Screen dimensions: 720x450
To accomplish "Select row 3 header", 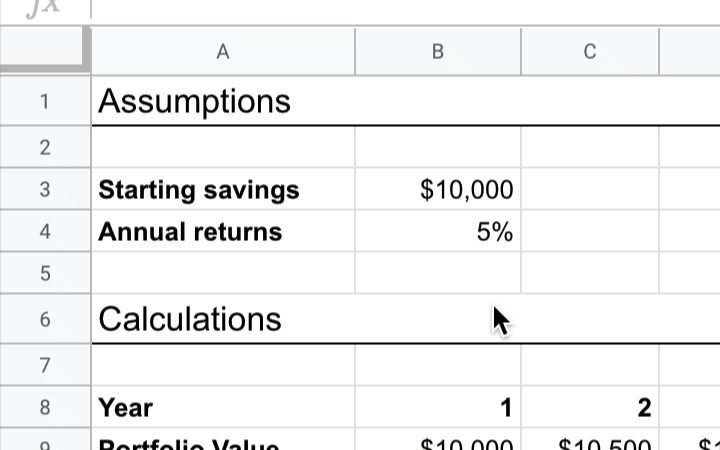I will pos(45,189).
